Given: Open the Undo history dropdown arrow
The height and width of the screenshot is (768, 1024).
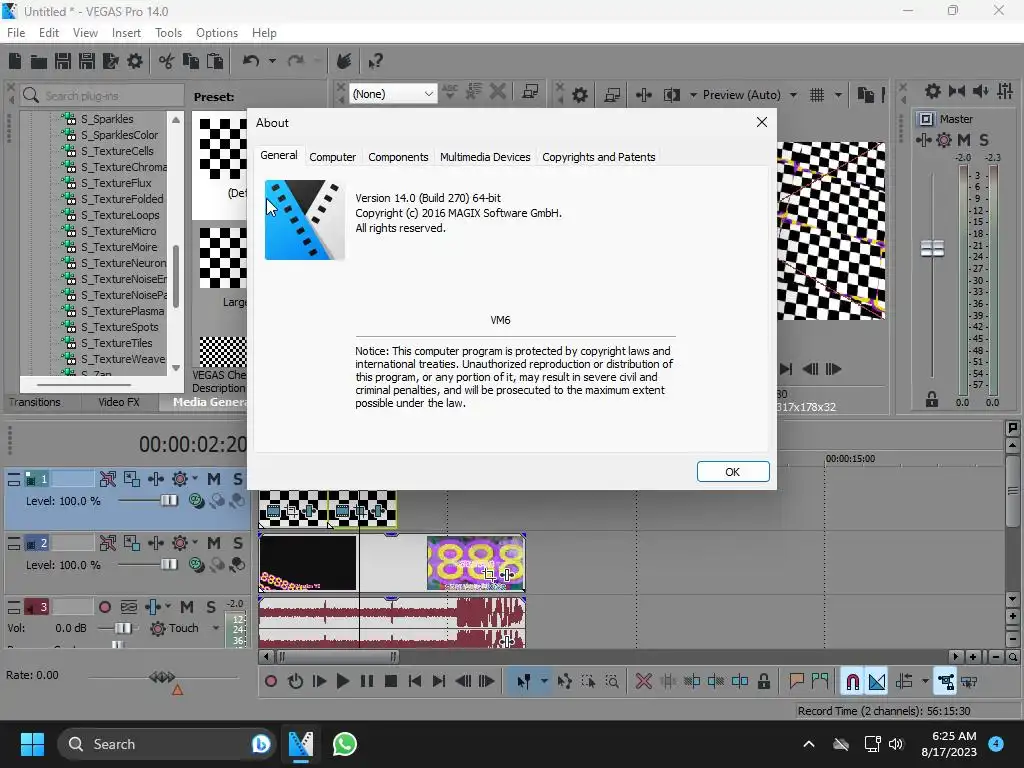Looking at the screenshot, I should point(272,61).
